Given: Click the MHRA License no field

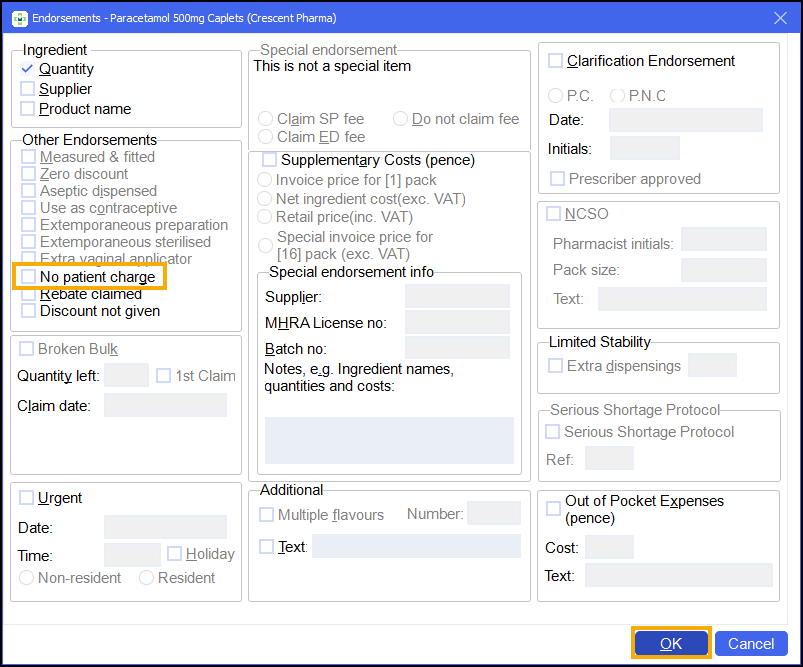Looking at the screenshot, I should [457, 322].
